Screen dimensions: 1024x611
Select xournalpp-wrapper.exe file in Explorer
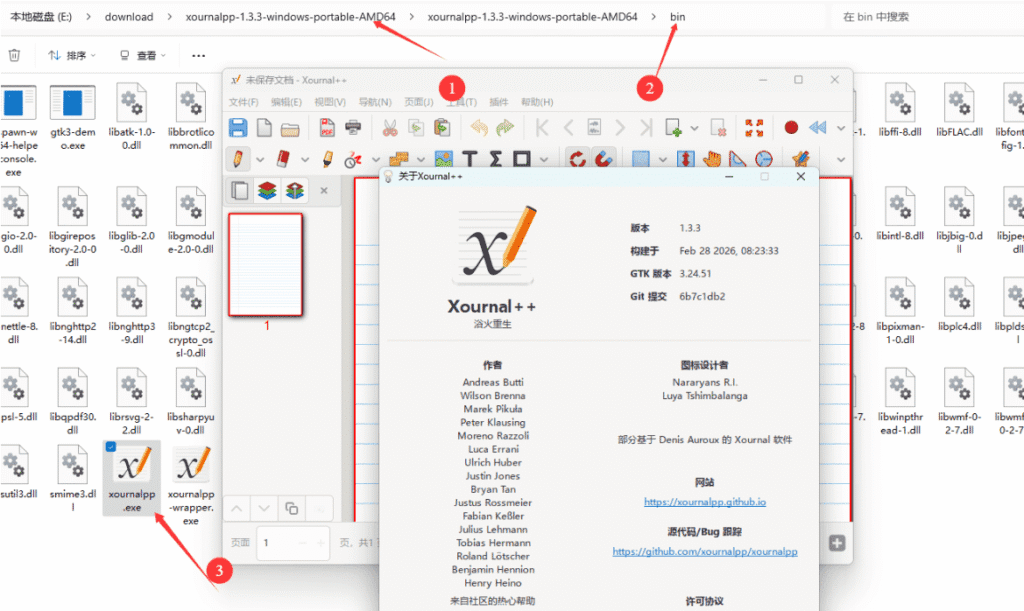[191, 486]
